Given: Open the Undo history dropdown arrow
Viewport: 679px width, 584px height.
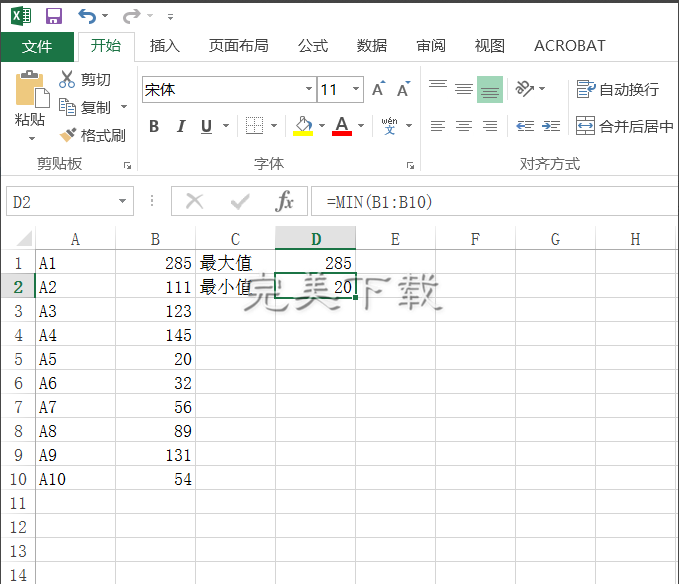Looking at the screenshot, I should pos(105,16).
